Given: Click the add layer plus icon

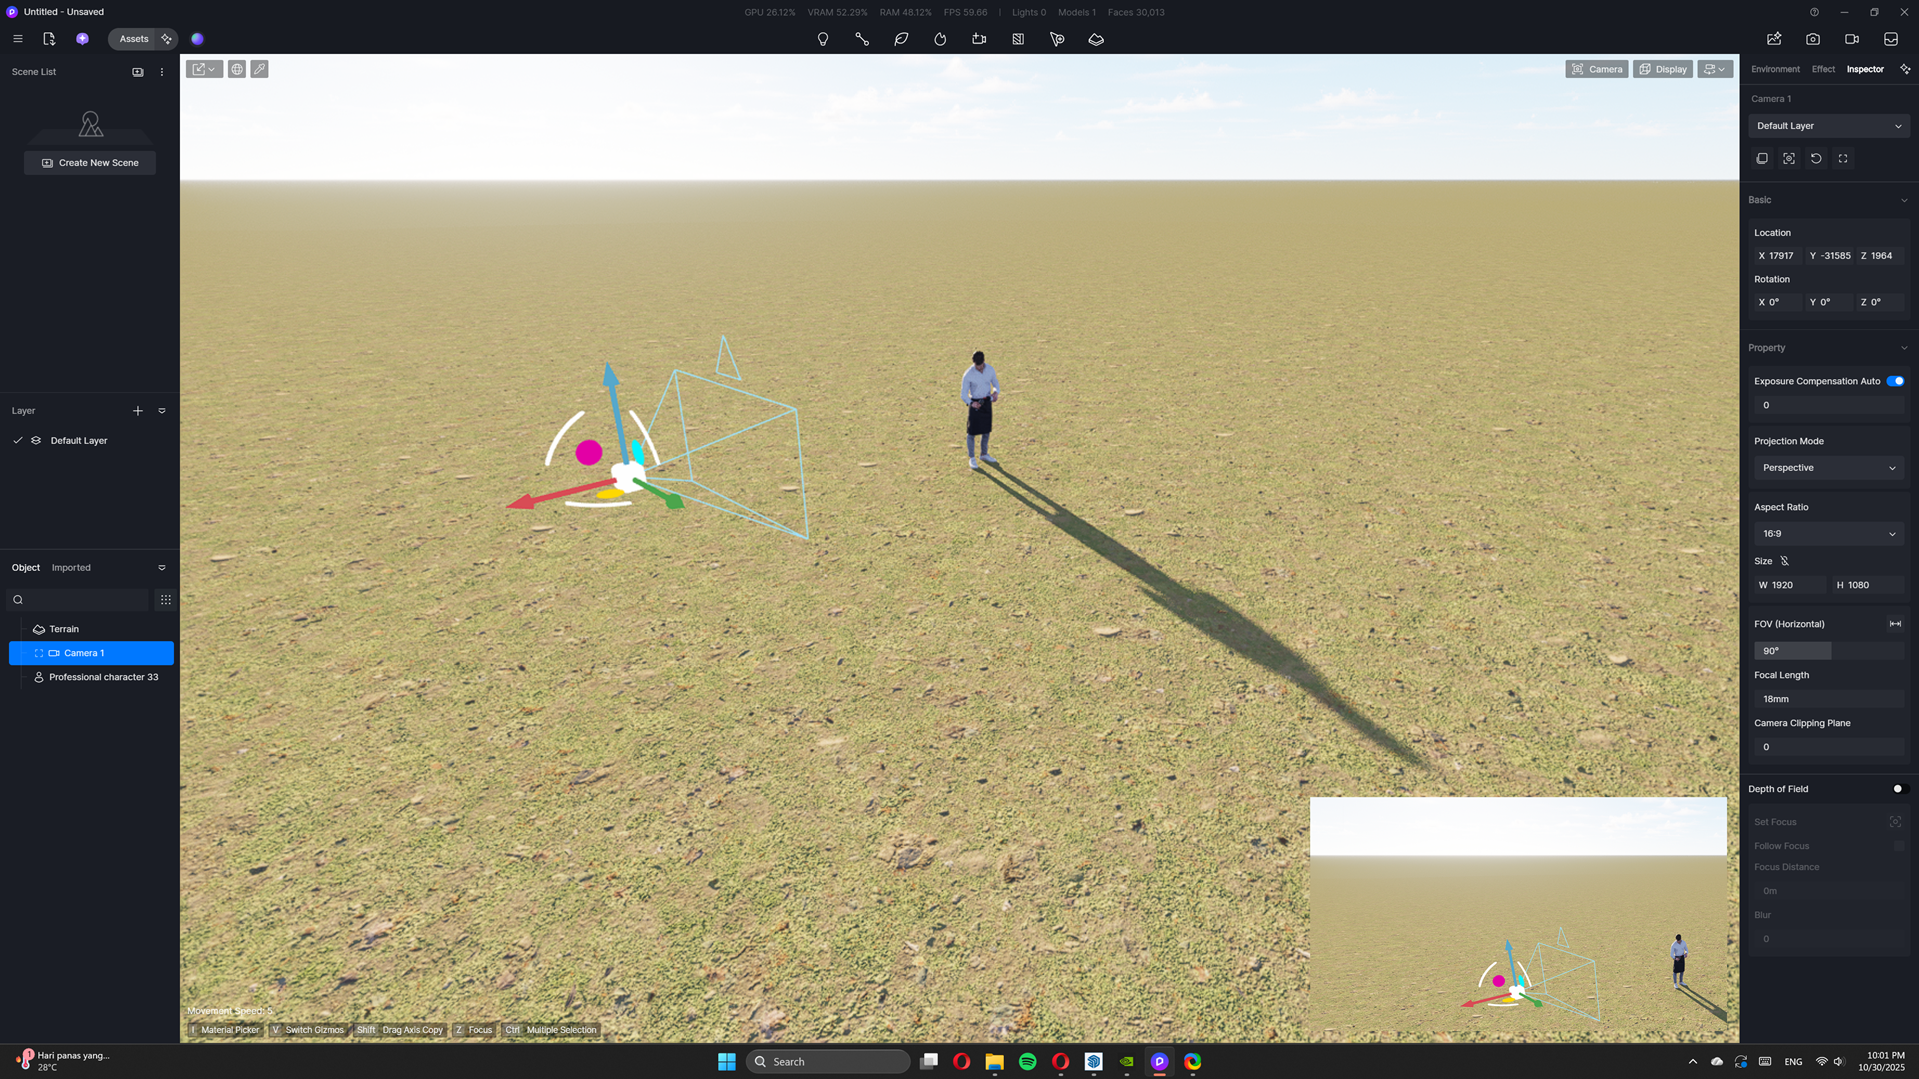Looking at the screenshot, I should click(138, 411).
